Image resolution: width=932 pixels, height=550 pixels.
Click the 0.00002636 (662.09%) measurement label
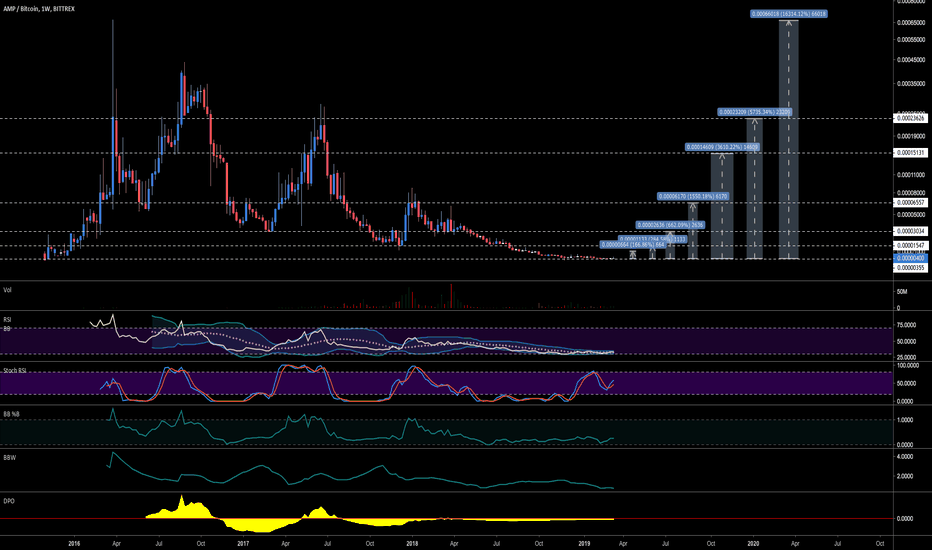coord(670,225)
